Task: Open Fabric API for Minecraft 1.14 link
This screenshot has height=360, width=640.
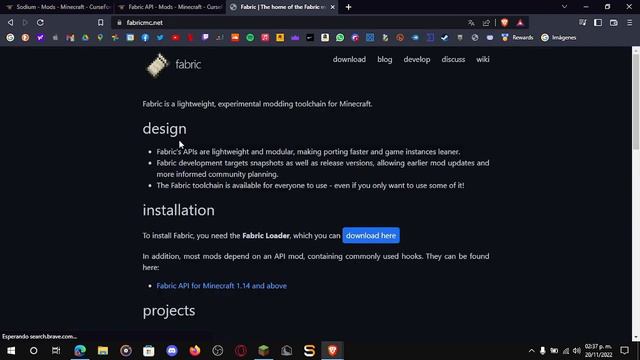Action: pos(221,286)
